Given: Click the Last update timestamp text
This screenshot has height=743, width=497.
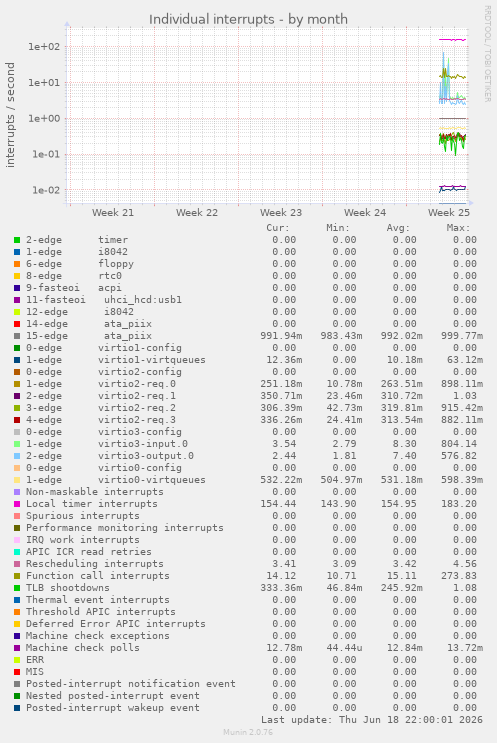Looking at the screenshot, I should coord(372,720).
